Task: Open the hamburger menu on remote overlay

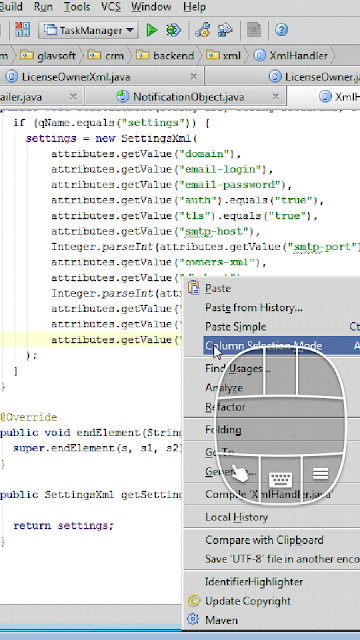Action: tap(320, 473)
